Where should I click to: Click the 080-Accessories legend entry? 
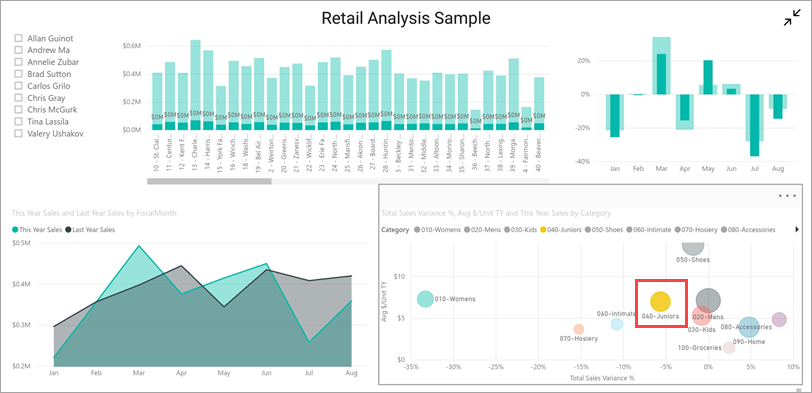click(x=747, y=229)
